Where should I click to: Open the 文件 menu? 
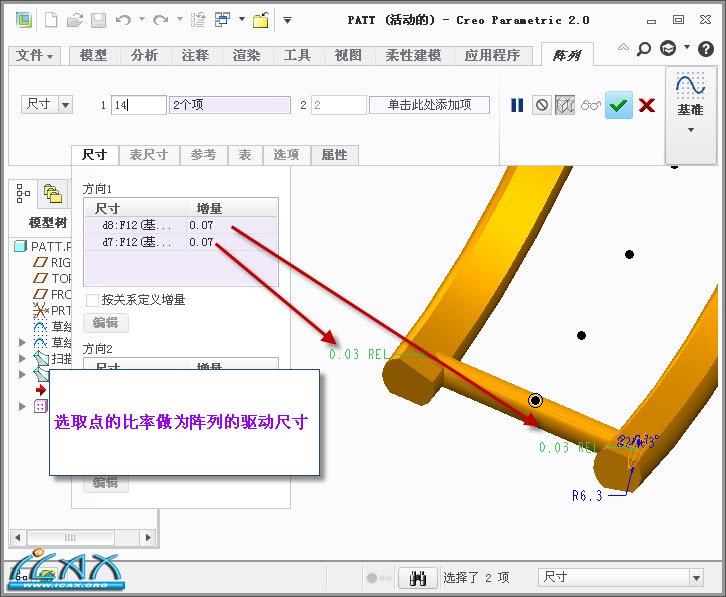tap(33, 56)
